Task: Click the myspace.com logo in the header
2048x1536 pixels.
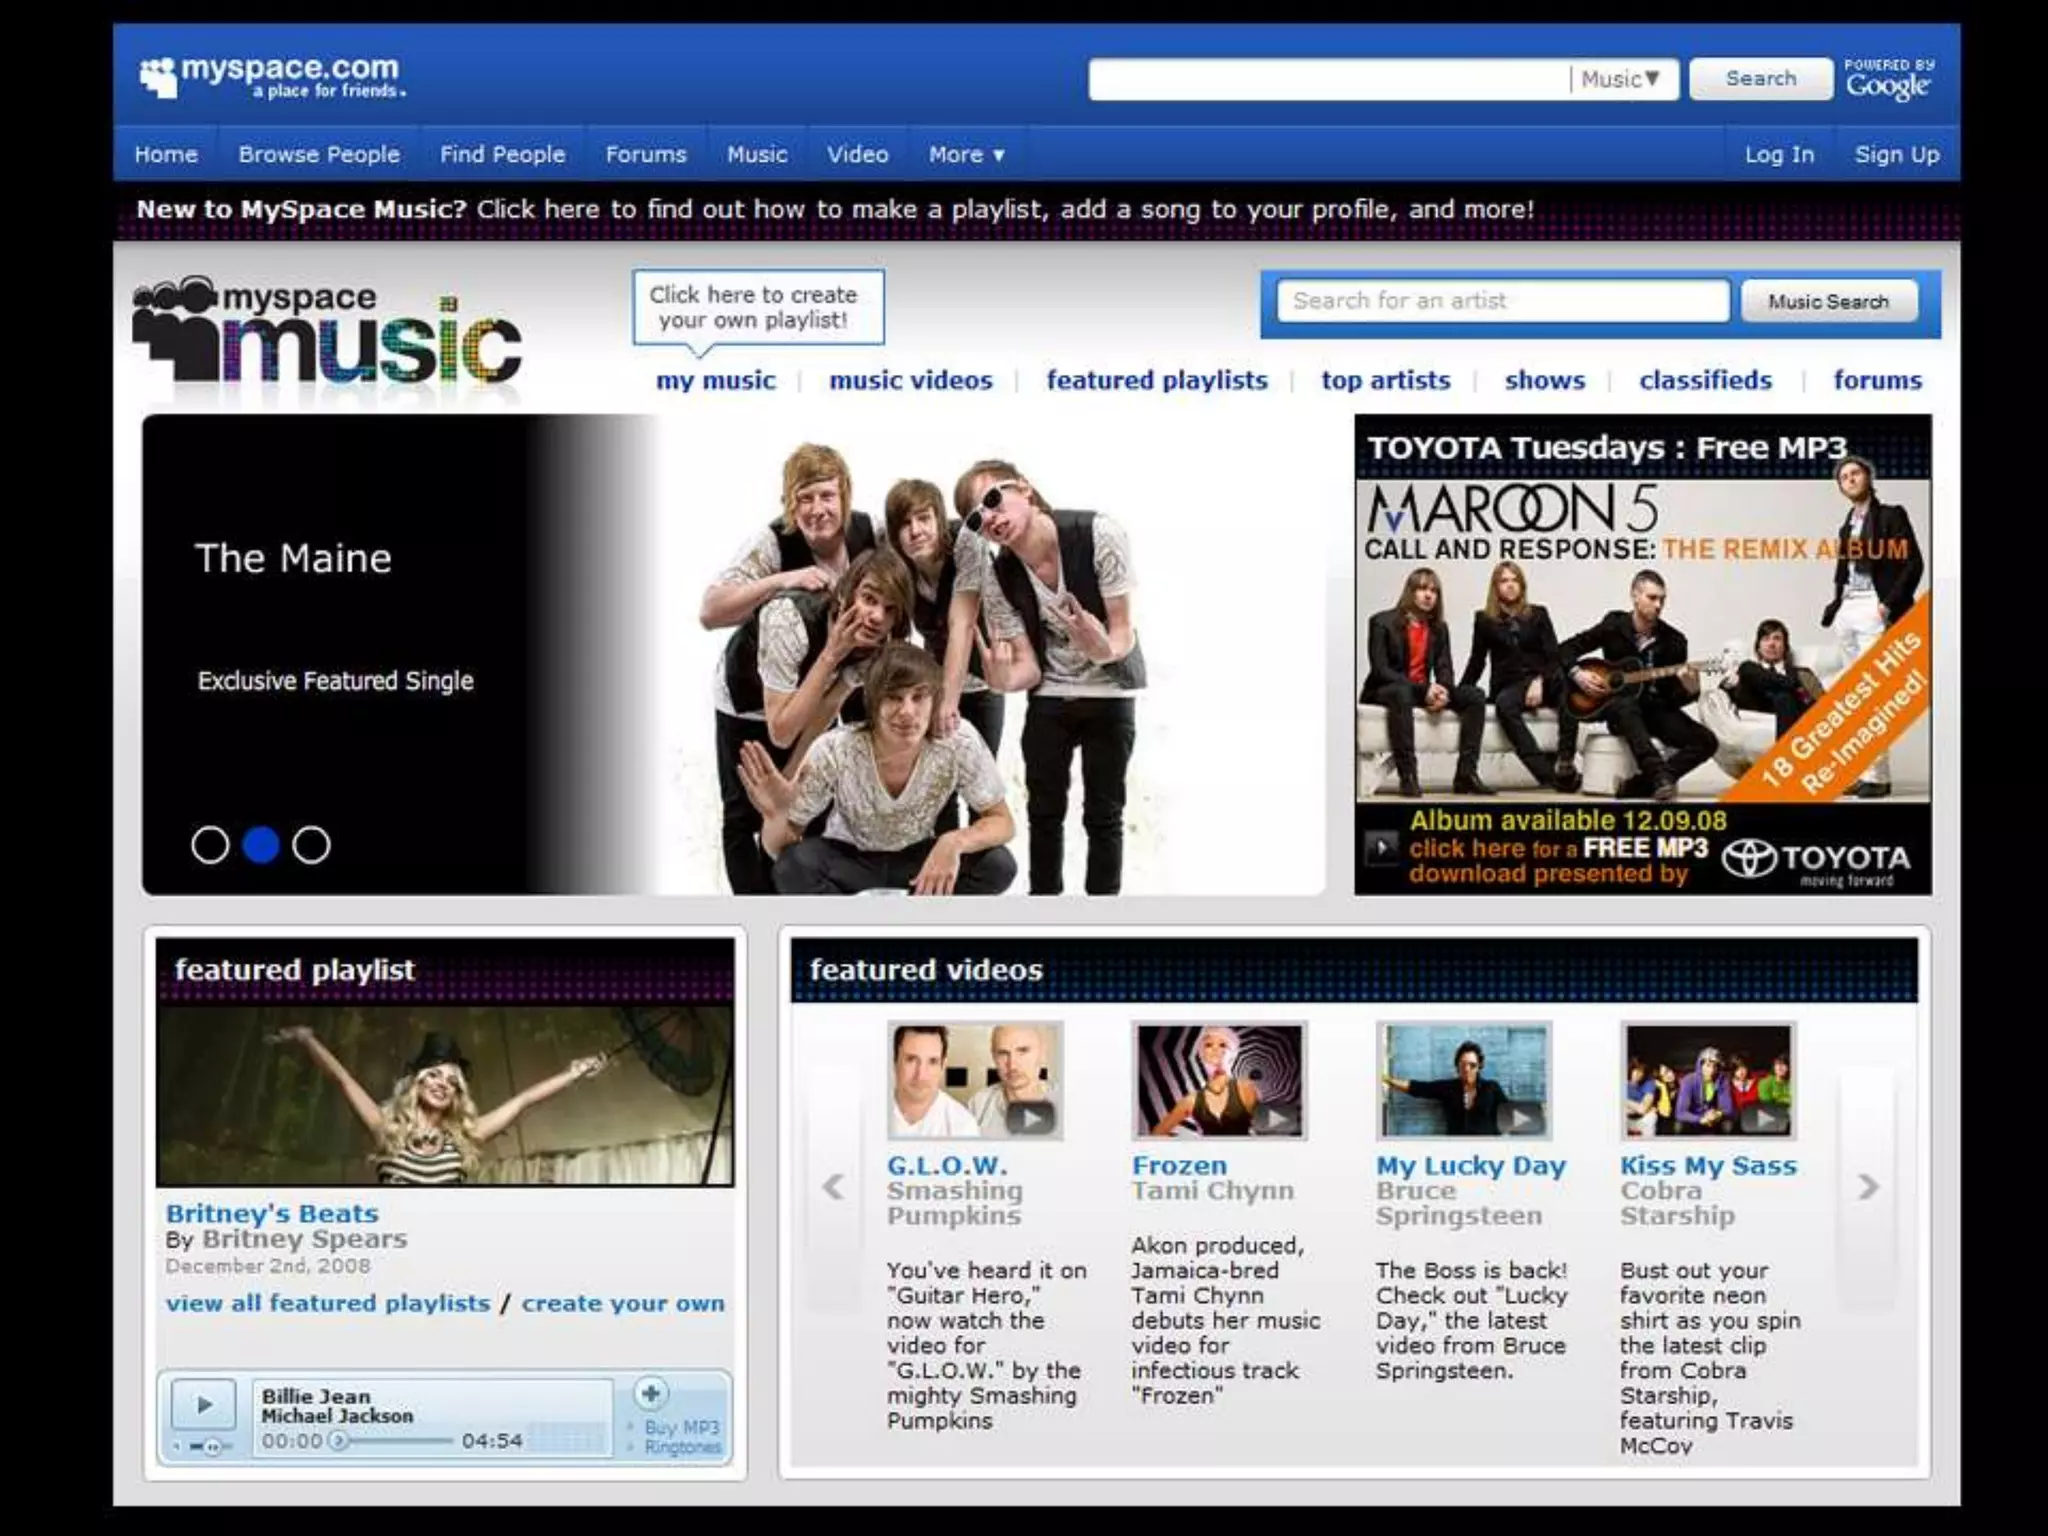Action: tap(272, 76)
